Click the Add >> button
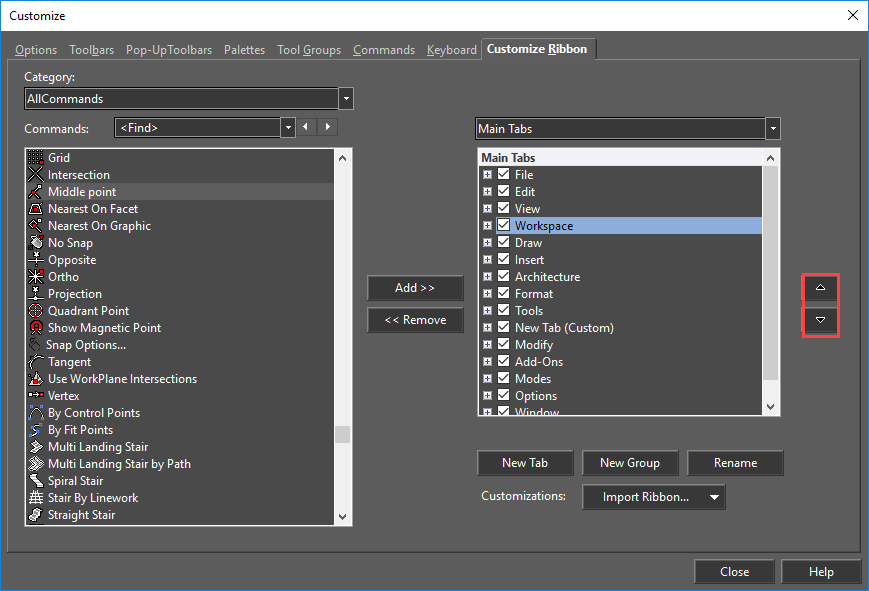 (x=415, y=288)
